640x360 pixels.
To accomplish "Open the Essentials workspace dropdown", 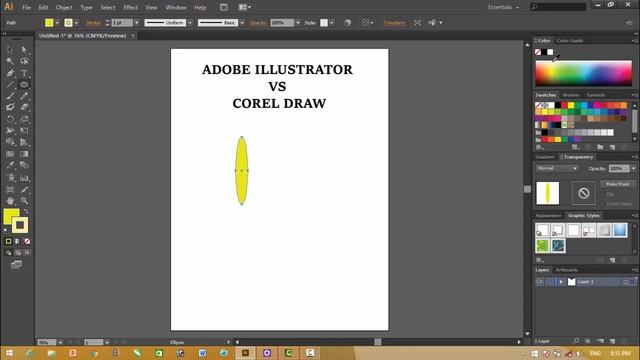I will pos(504,7).
